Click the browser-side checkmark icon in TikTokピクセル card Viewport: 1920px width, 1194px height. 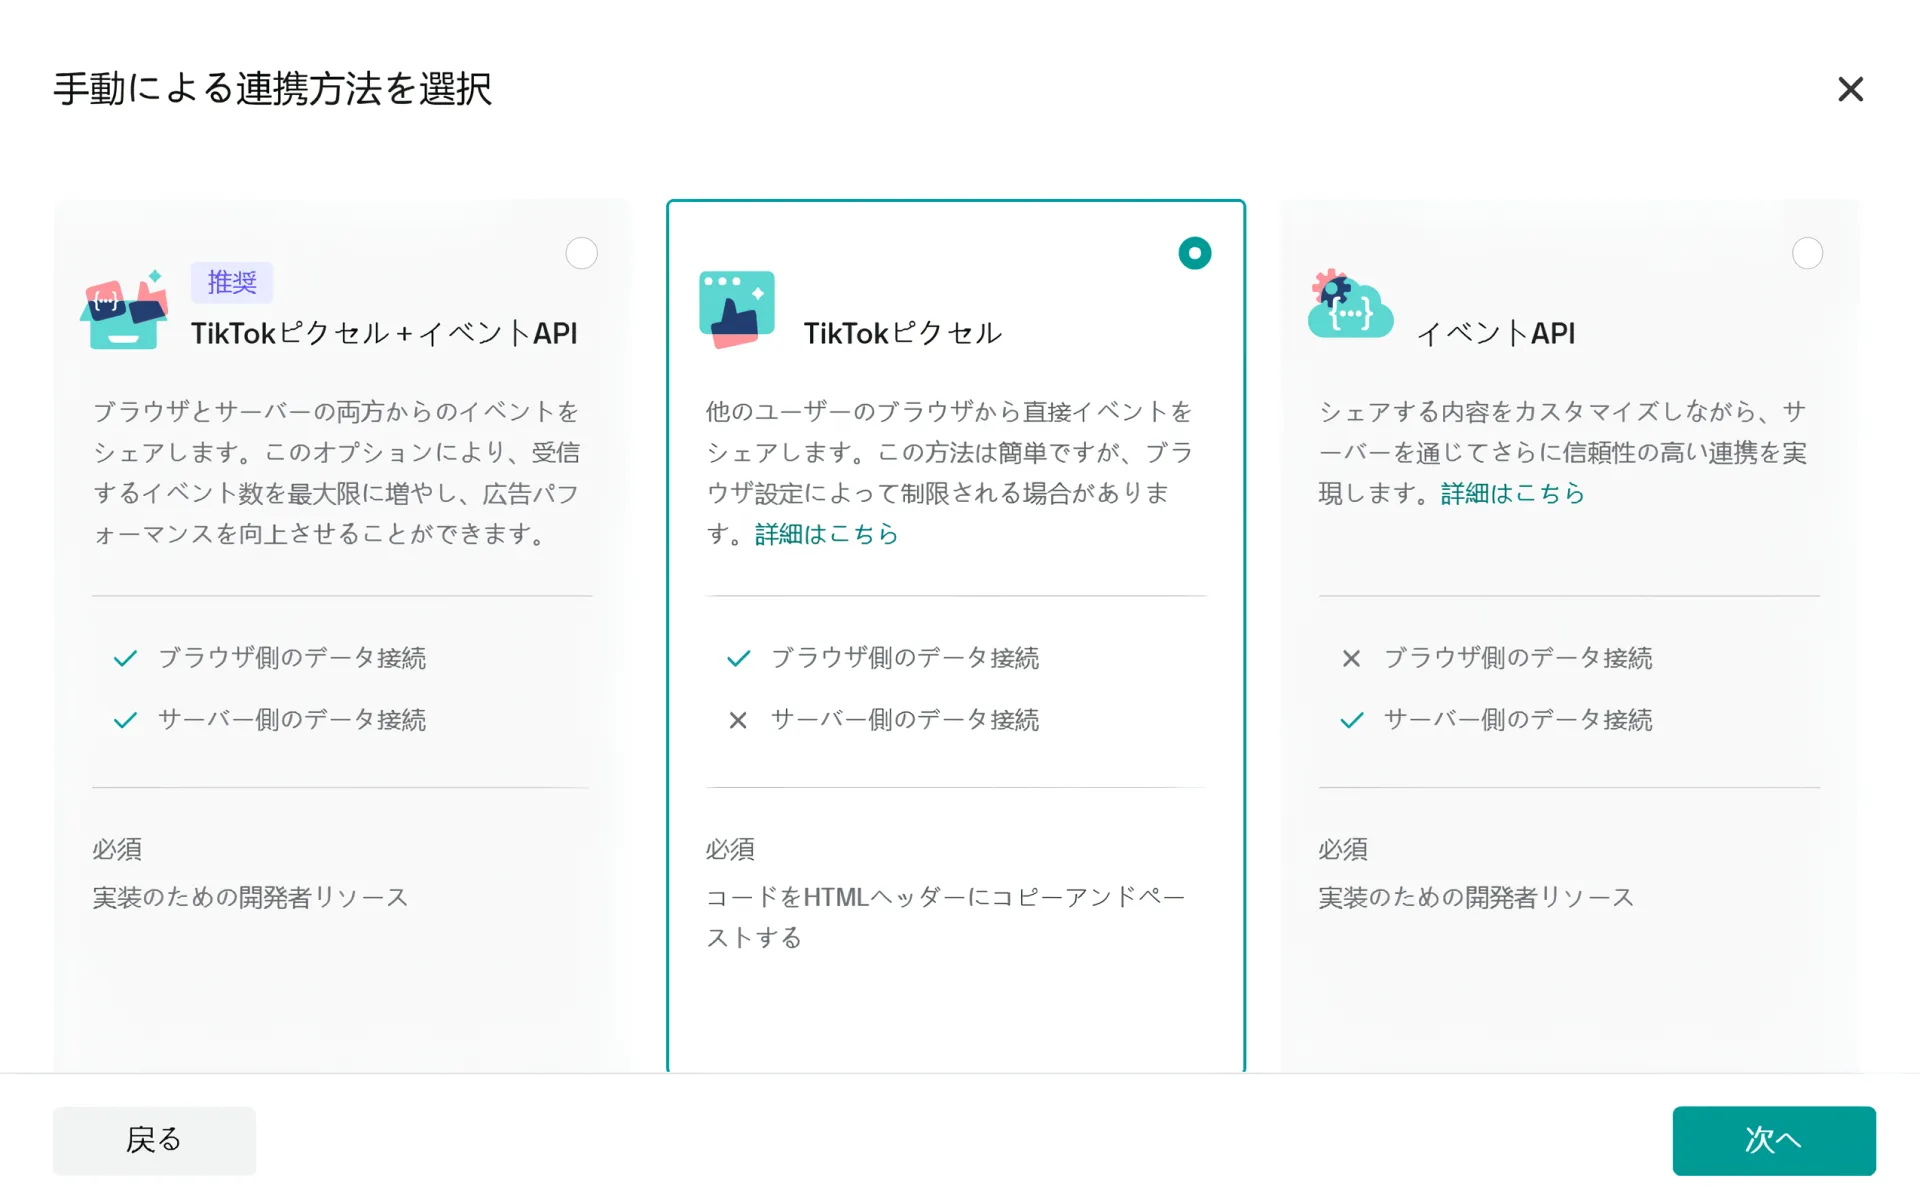click(738, 658)
